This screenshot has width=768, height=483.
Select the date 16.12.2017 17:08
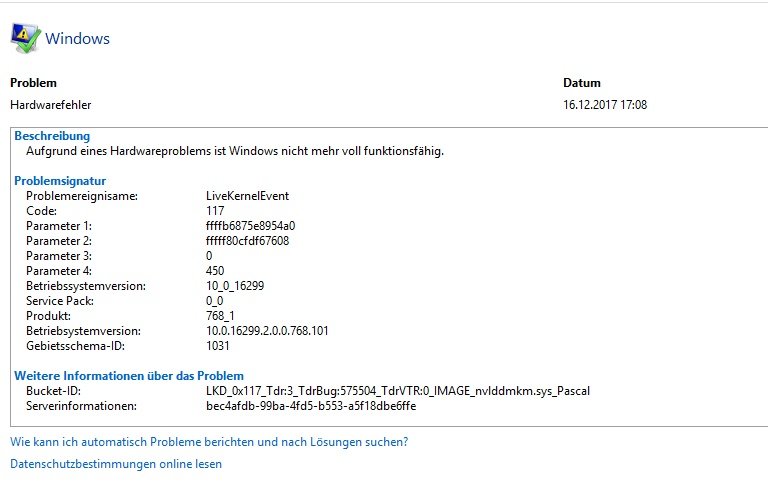tap(605, 105)
